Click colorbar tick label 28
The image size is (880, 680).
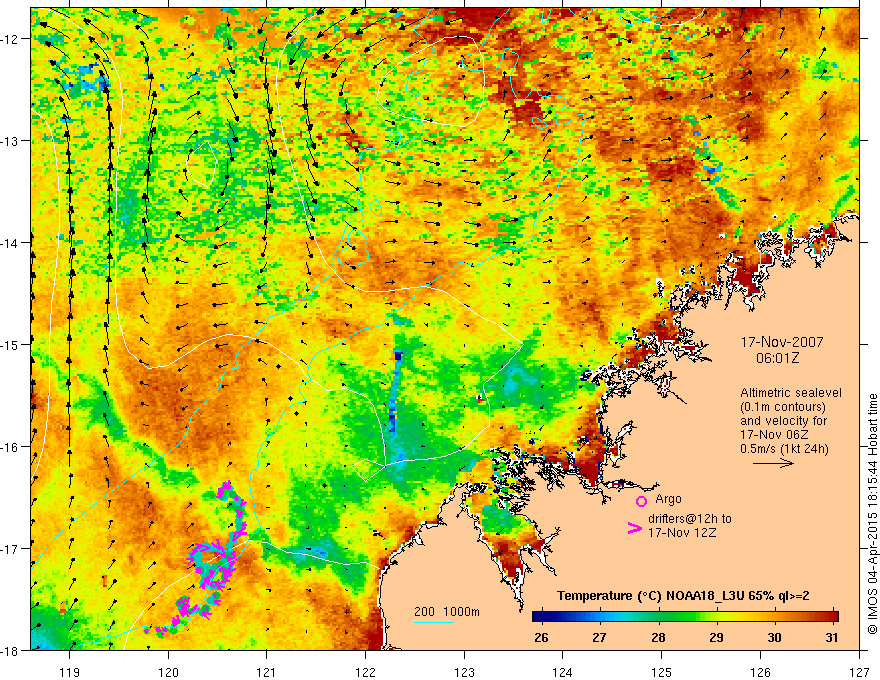(658, 637)
